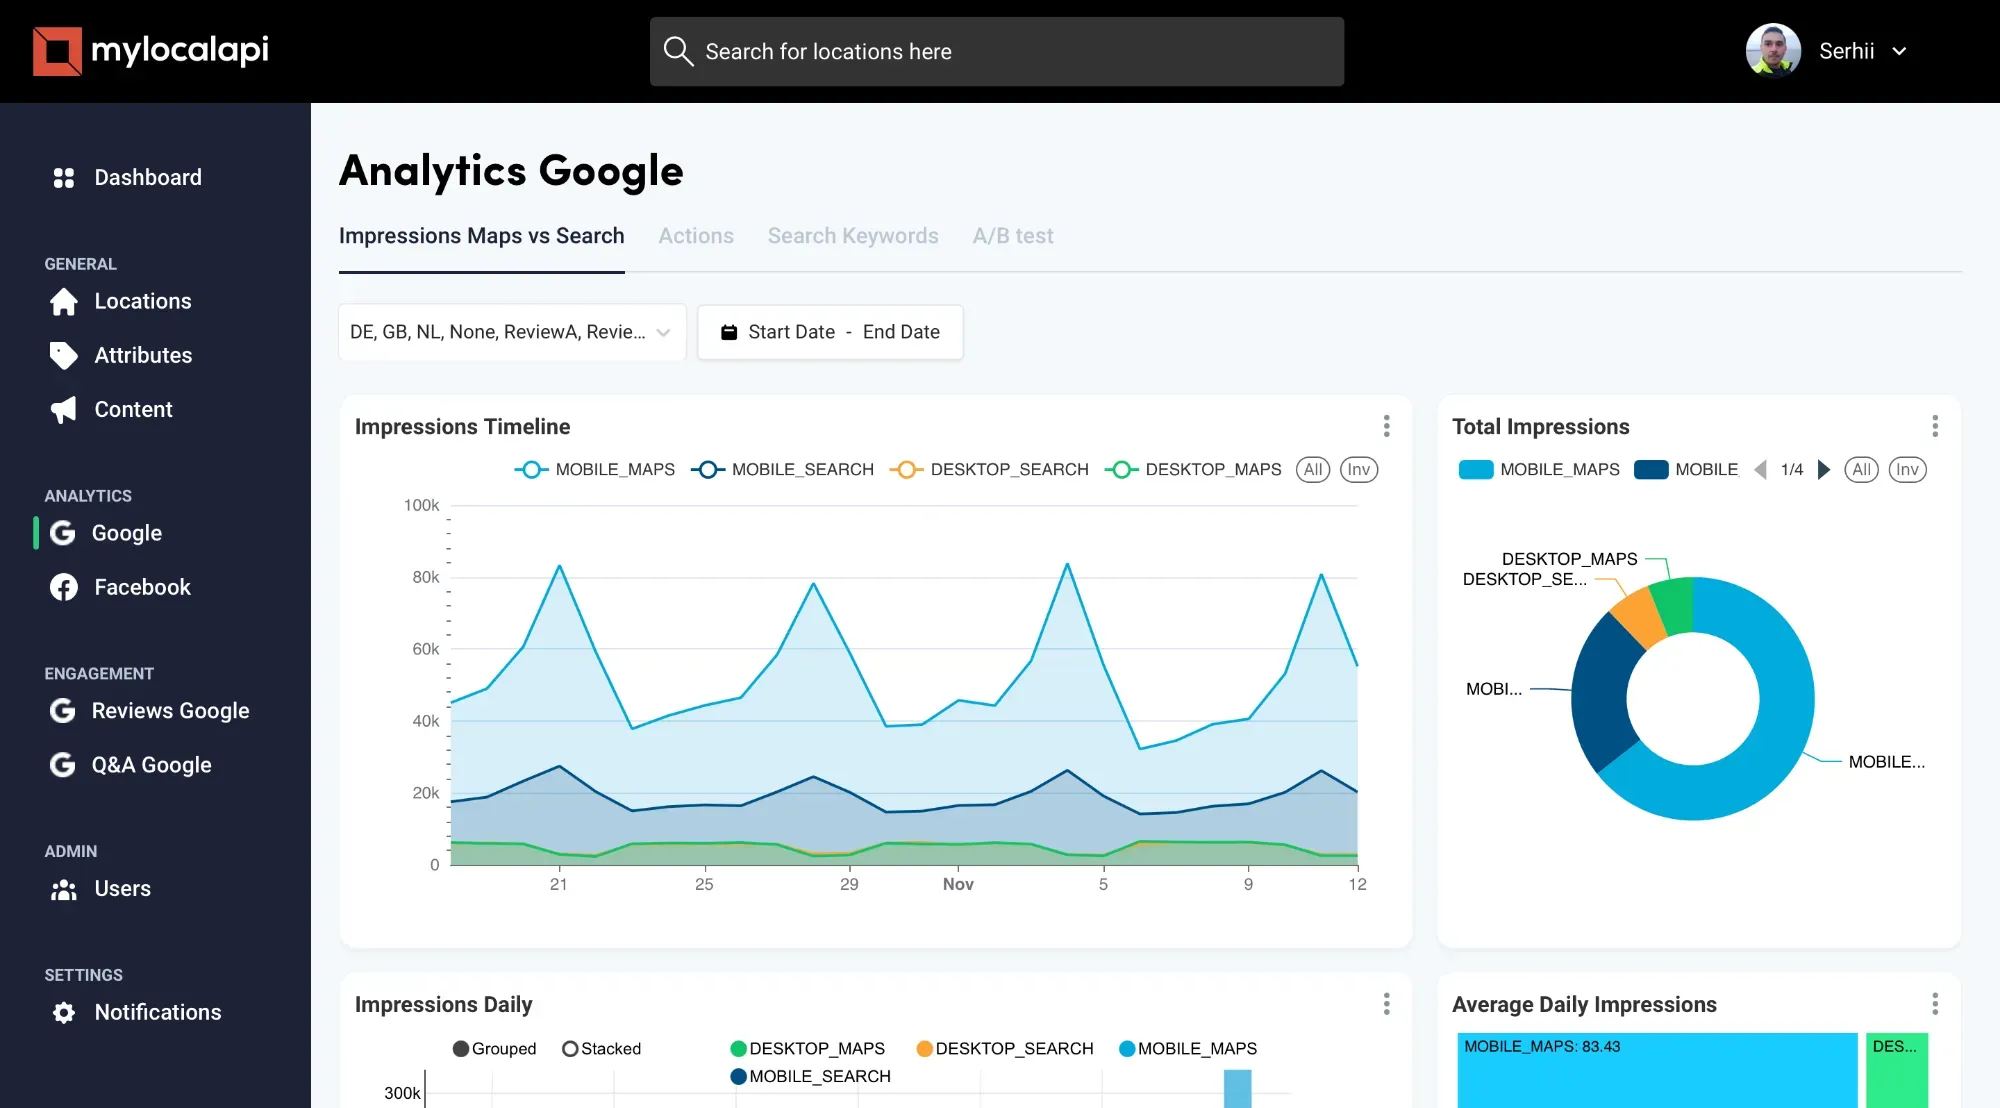Toggle MOBILE_MAPS swatch in Total Impressions legend
2000x1108 pixels.
point(1476,469)
